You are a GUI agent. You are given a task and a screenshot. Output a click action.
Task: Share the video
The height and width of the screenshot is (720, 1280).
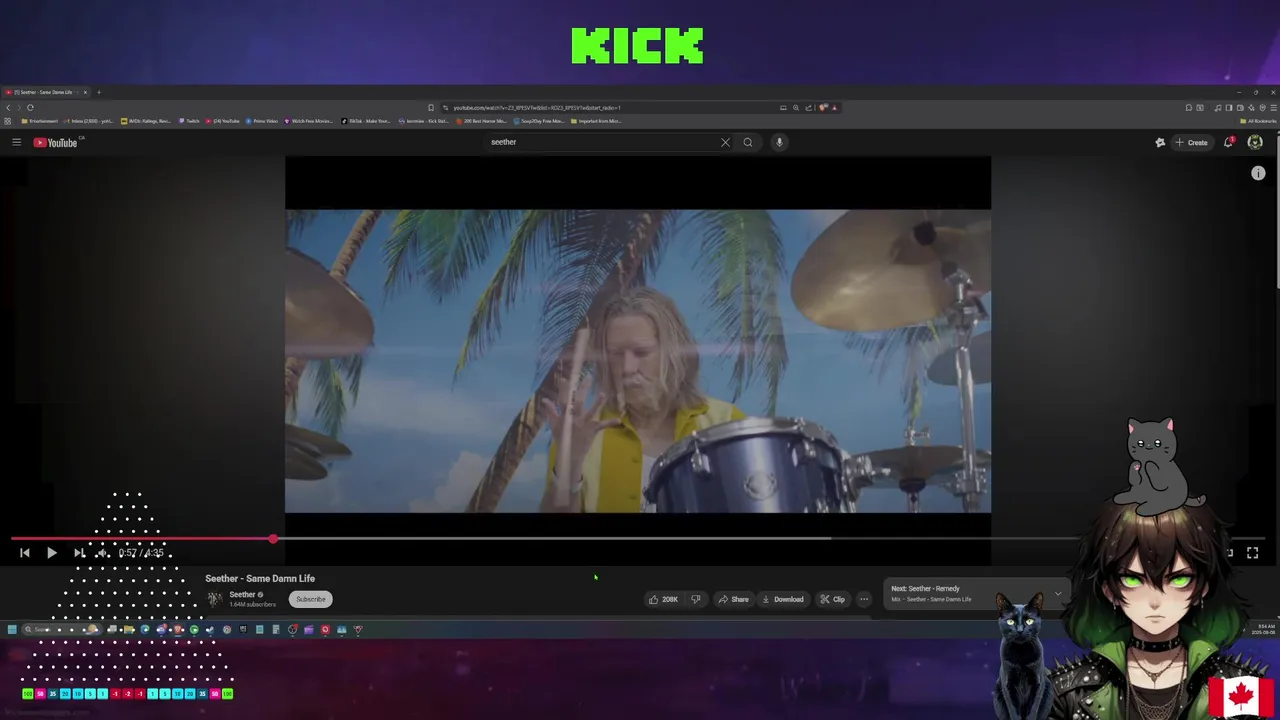pyautogui.click(x=733, y=599)
